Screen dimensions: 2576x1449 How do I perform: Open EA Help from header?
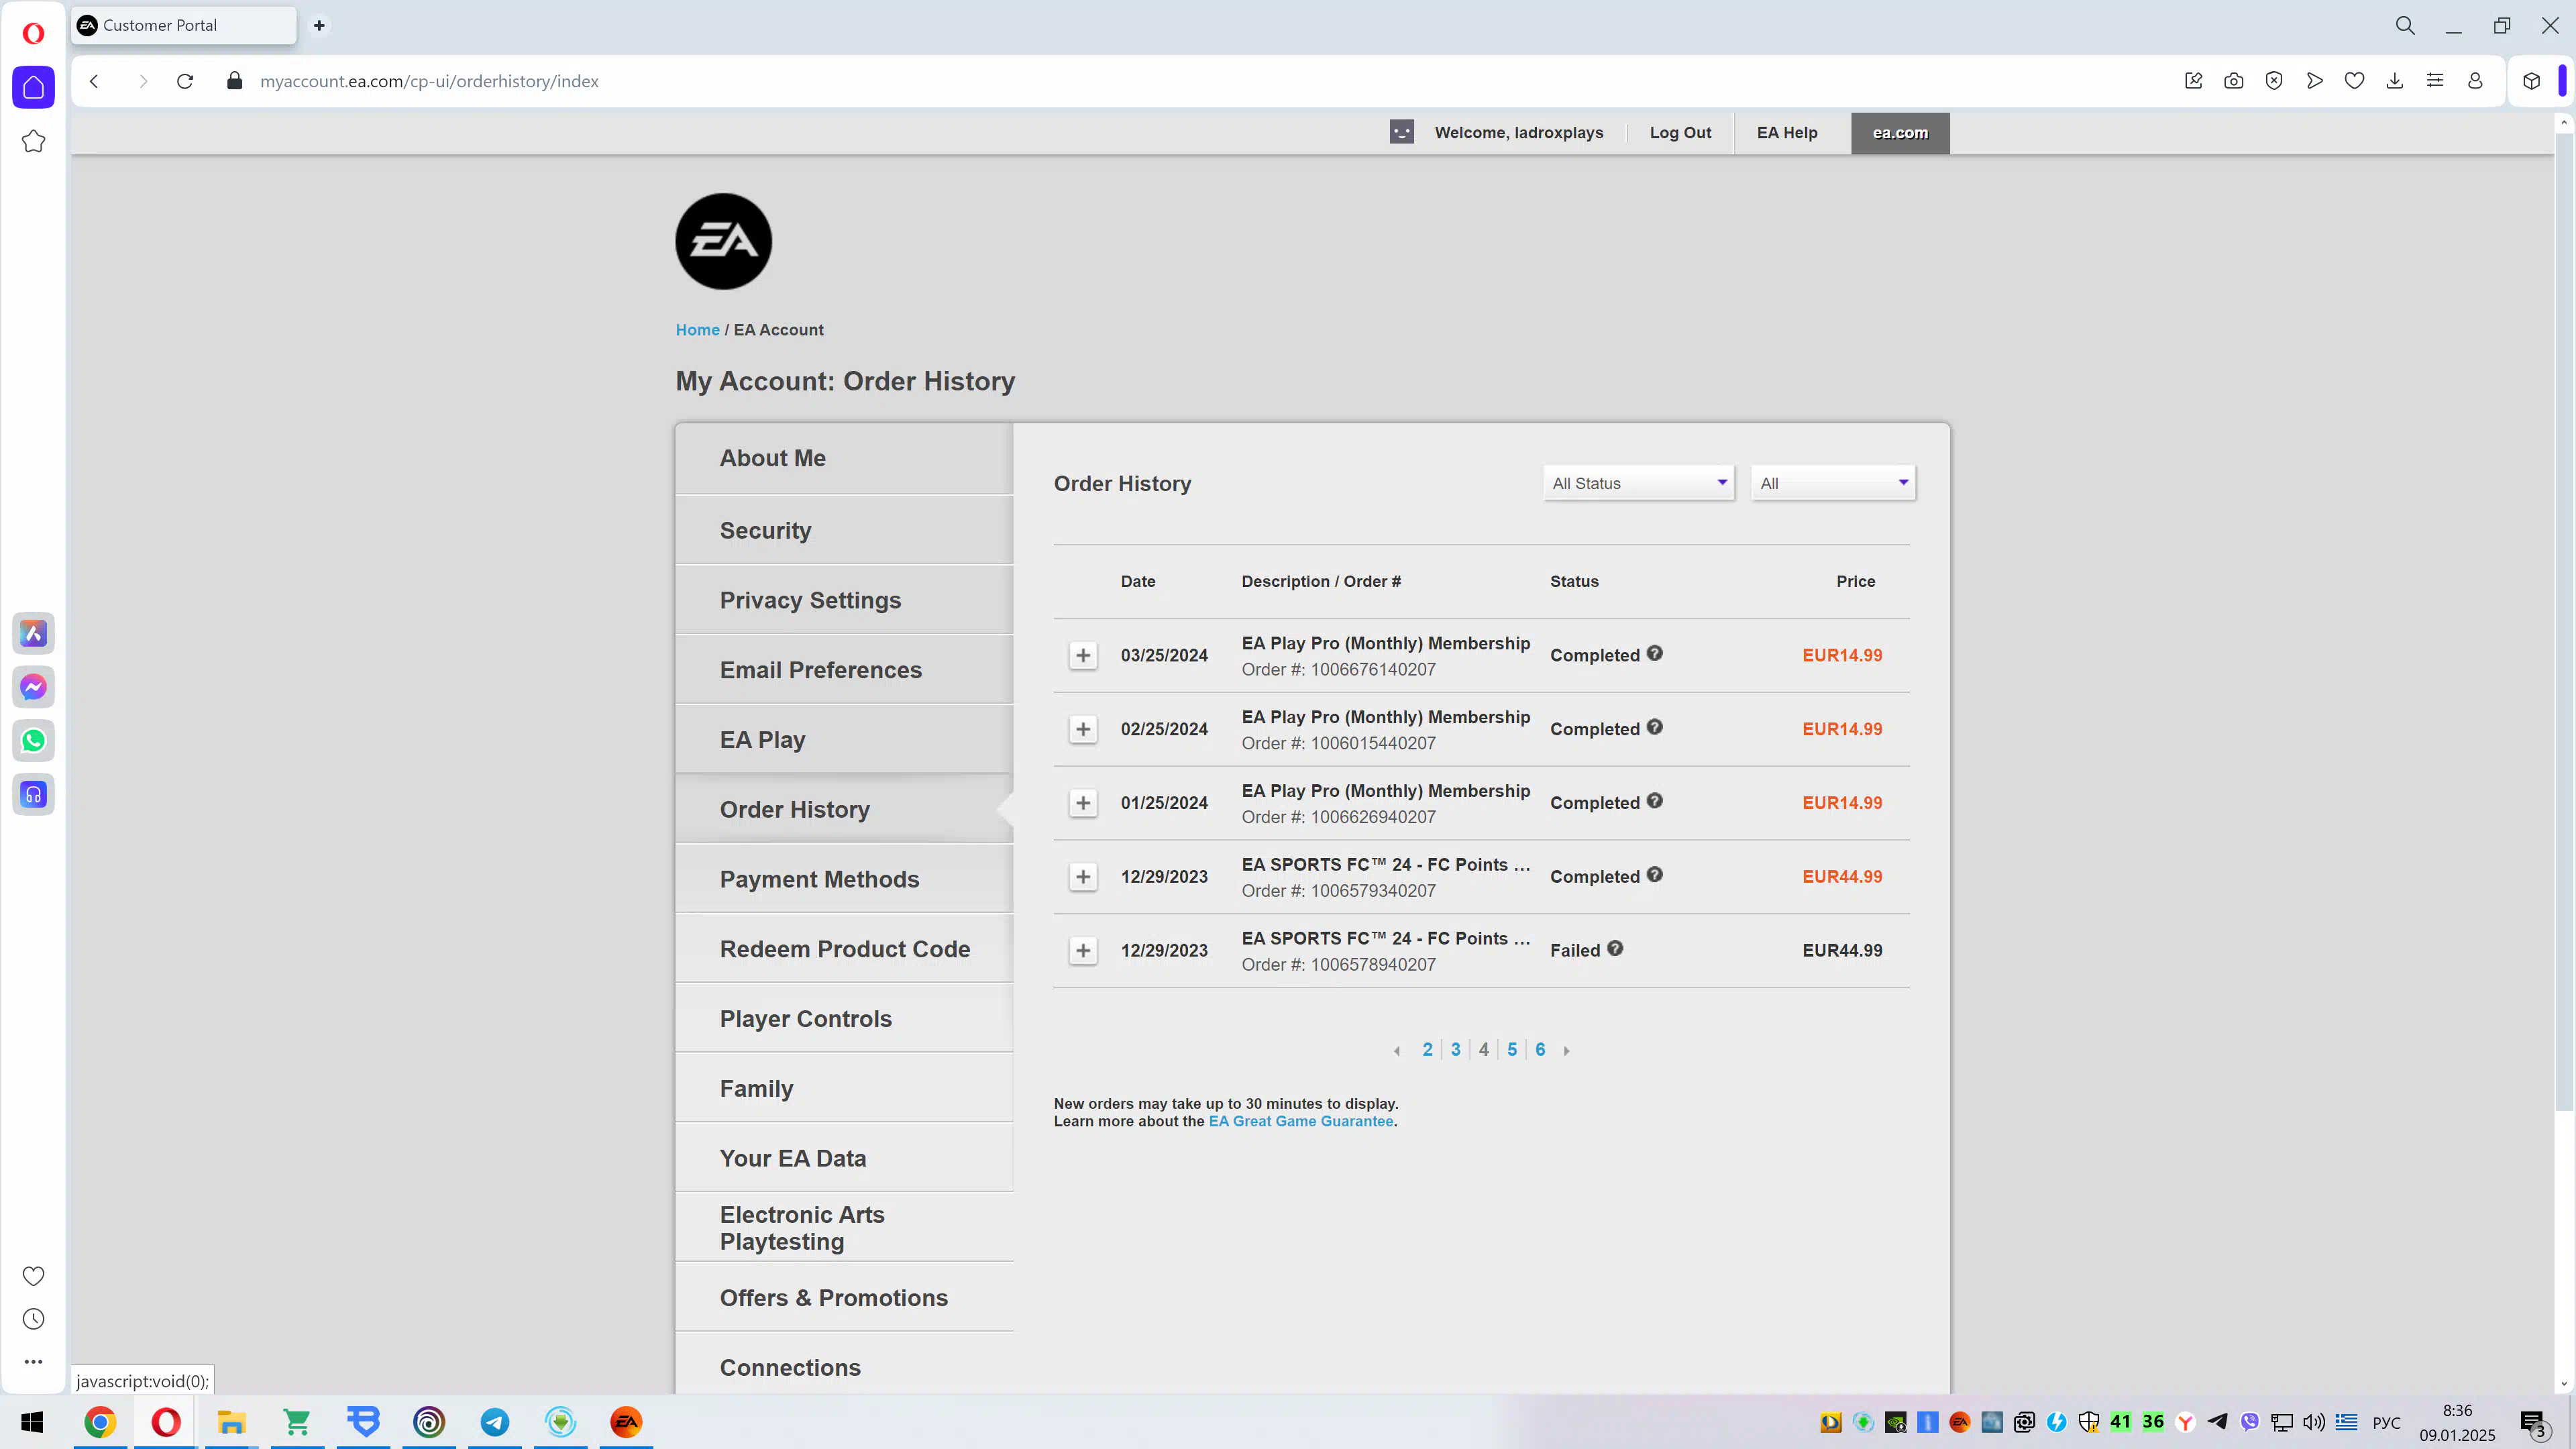pos(1787,133)
